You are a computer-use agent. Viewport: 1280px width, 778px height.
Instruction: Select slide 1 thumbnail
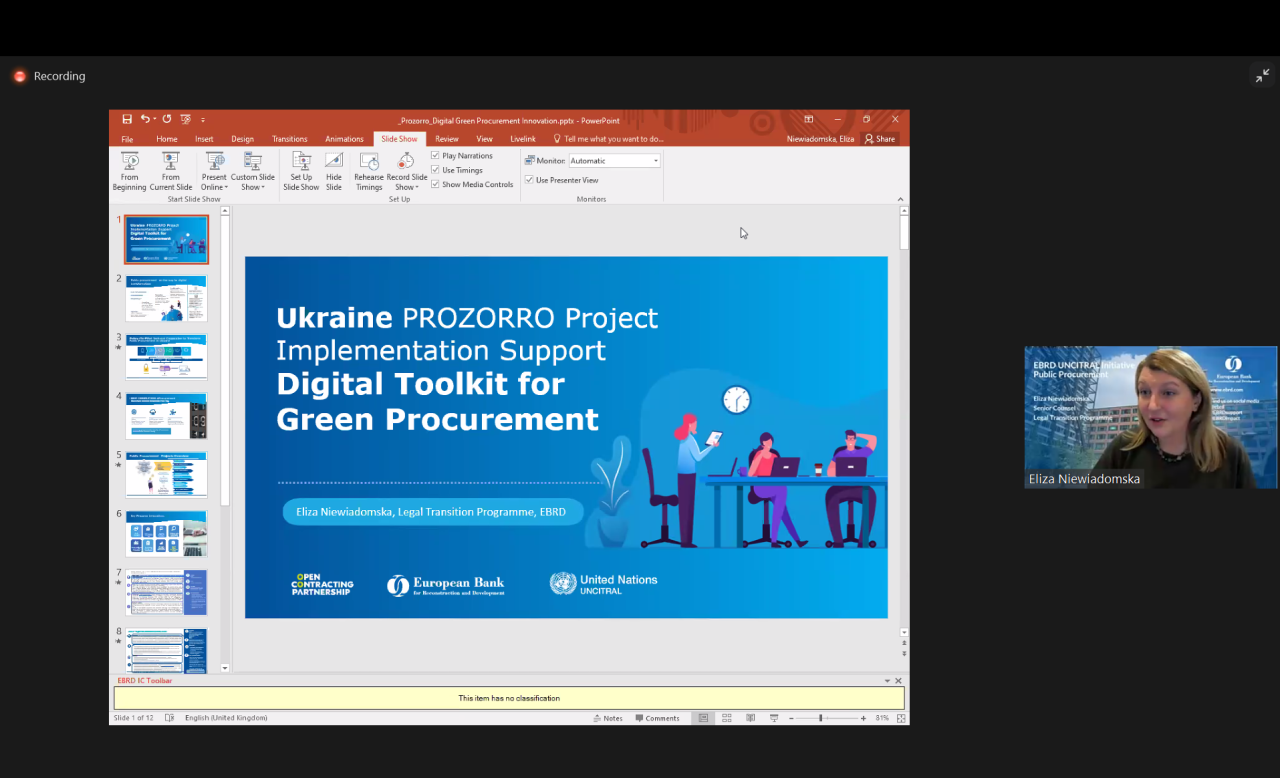[166, 240]
